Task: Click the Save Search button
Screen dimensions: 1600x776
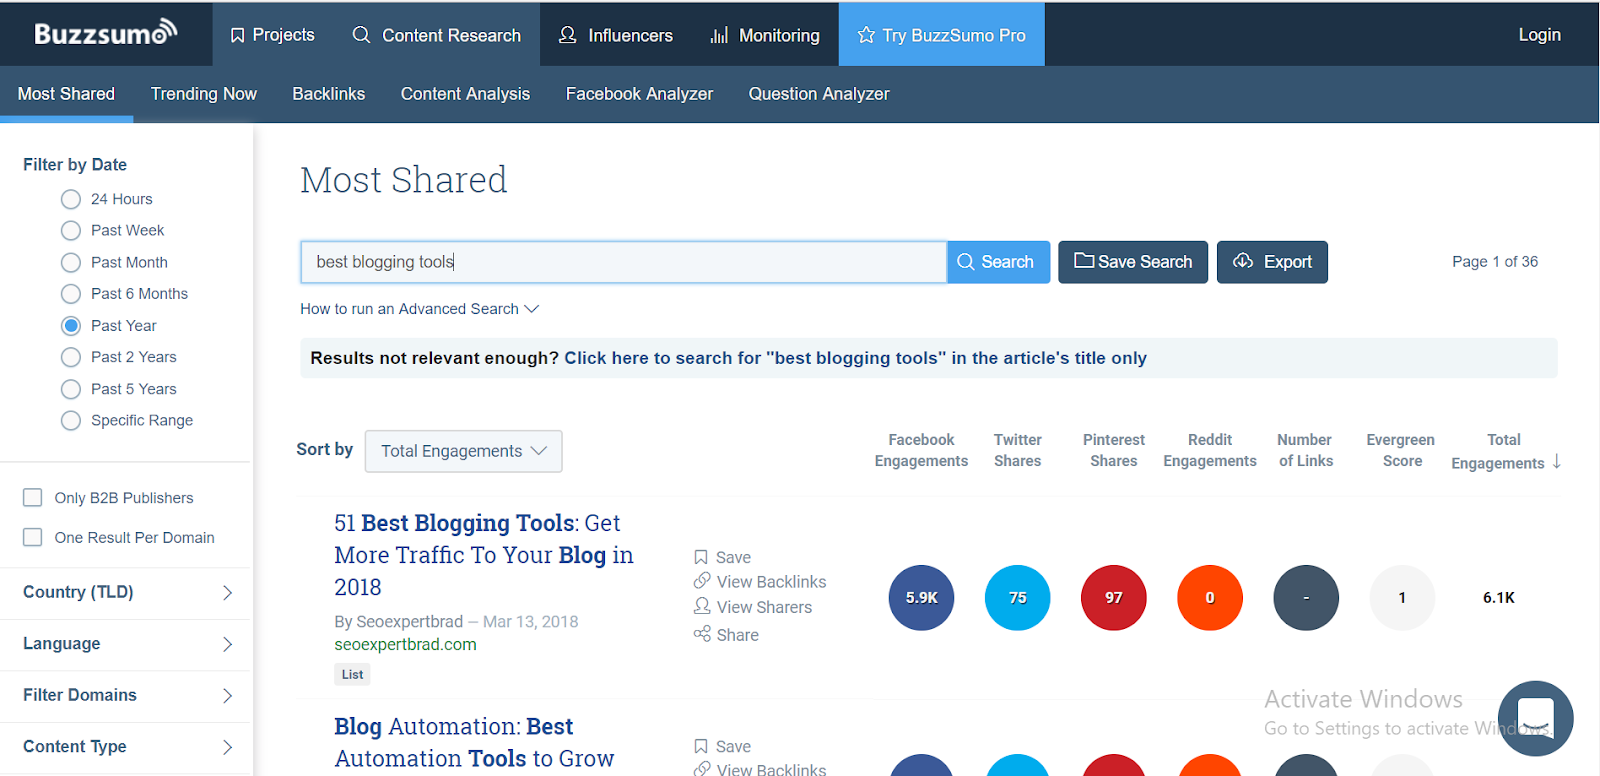Action: tap(1133, 262)
